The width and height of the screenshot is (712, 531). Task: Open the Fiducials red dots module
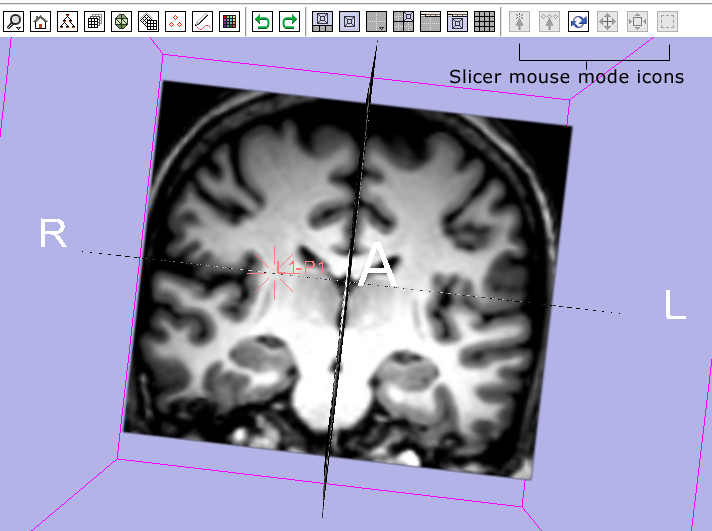tap(175, 20)
